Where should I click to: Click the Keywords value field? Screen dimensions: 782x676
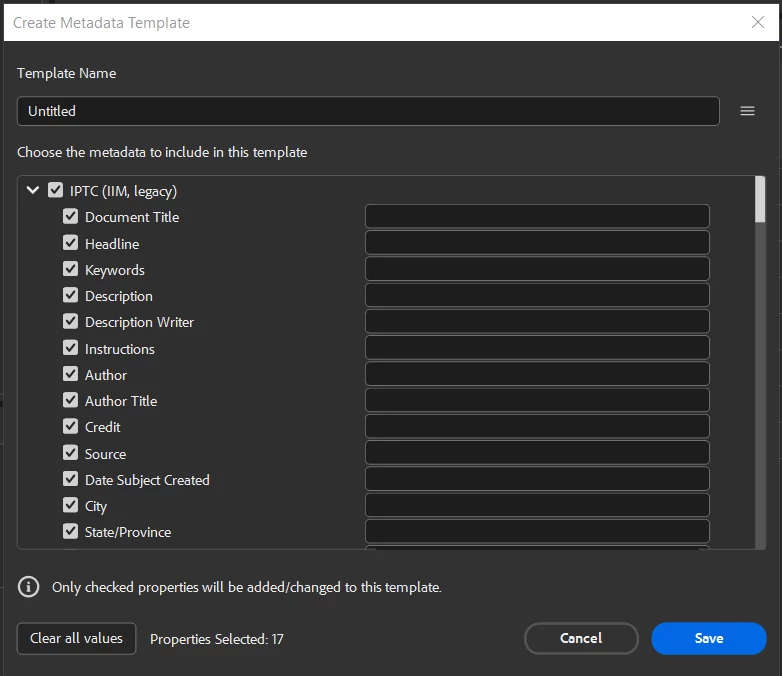point(537,269)
